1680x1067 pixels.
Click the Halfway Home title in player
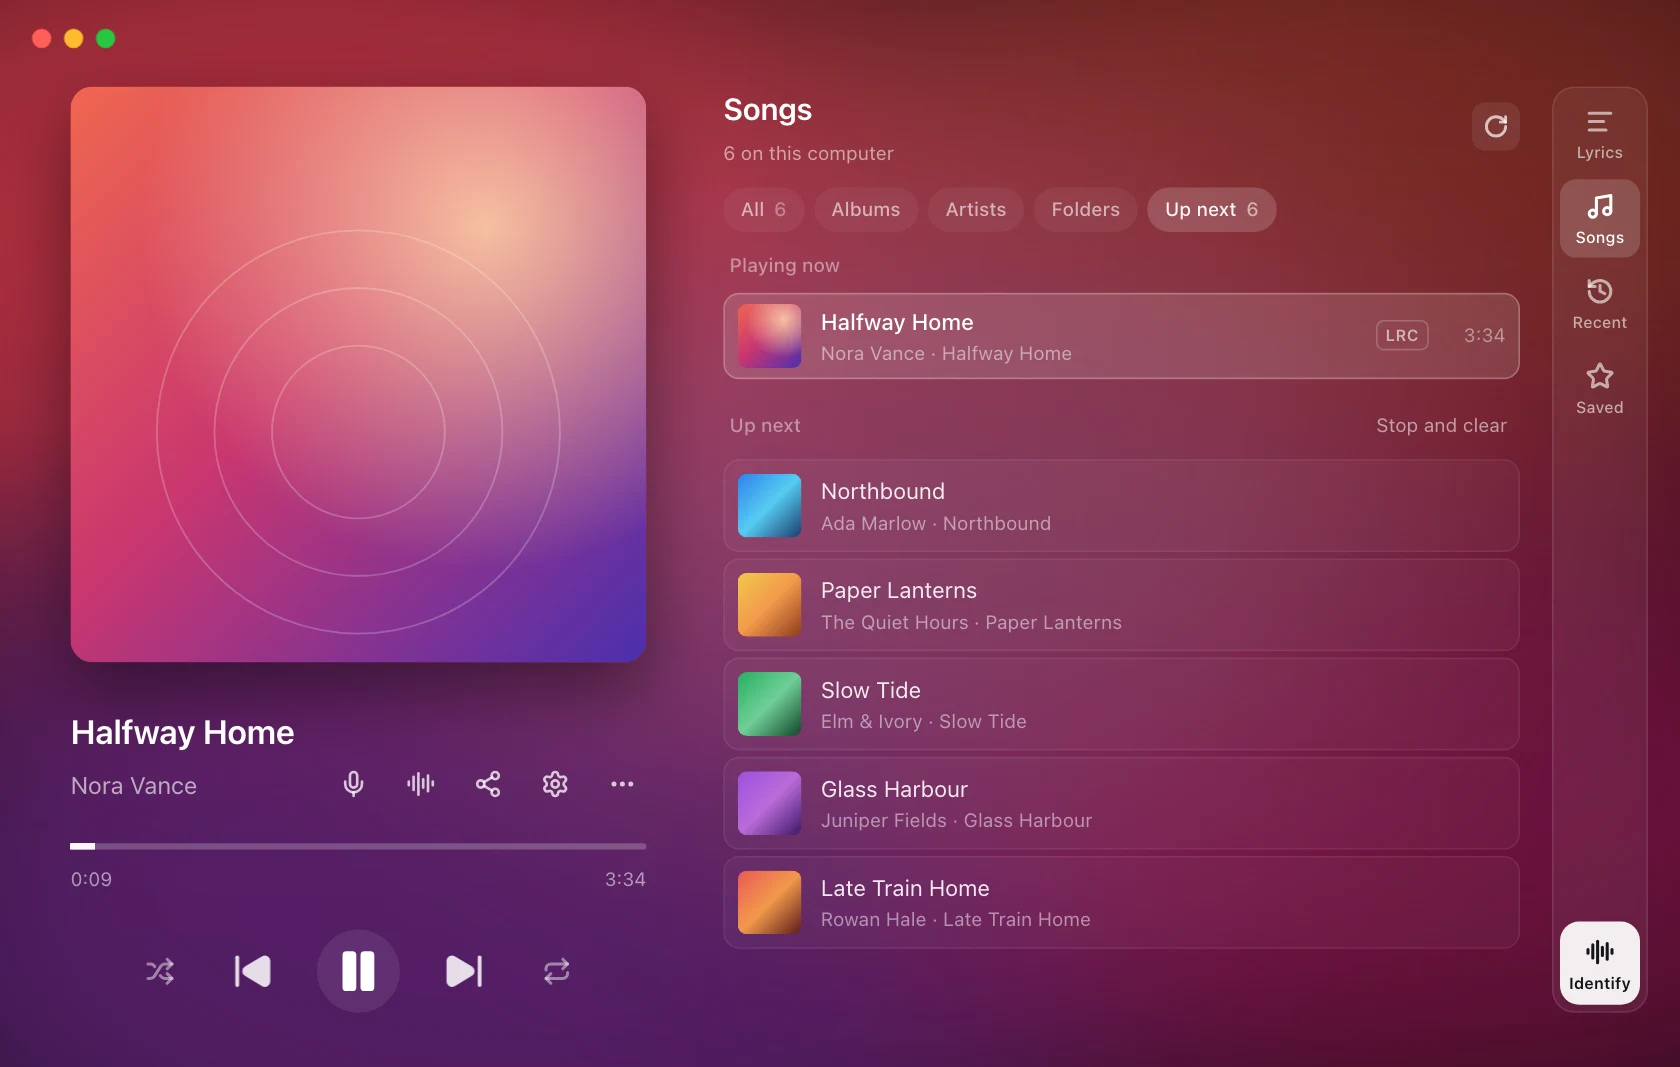(x=182, y=733)
